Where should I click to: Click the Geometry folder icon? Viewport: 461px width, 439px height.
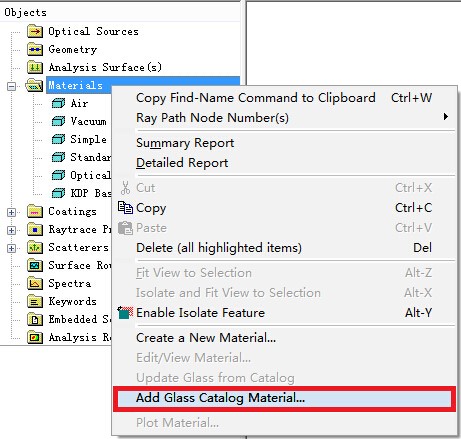pyautogui.click(x=35, y=49)
